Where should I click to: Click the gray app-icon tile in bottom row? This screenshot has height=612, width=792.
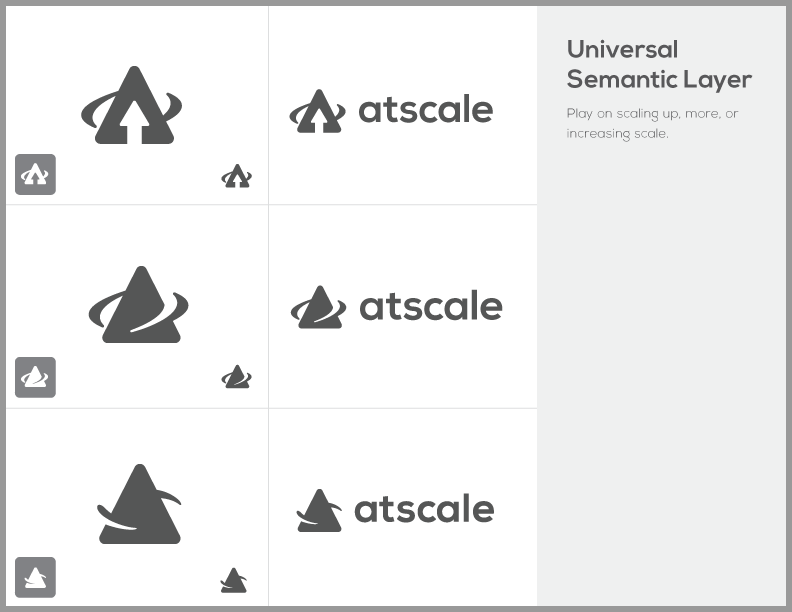click(35, 577)
